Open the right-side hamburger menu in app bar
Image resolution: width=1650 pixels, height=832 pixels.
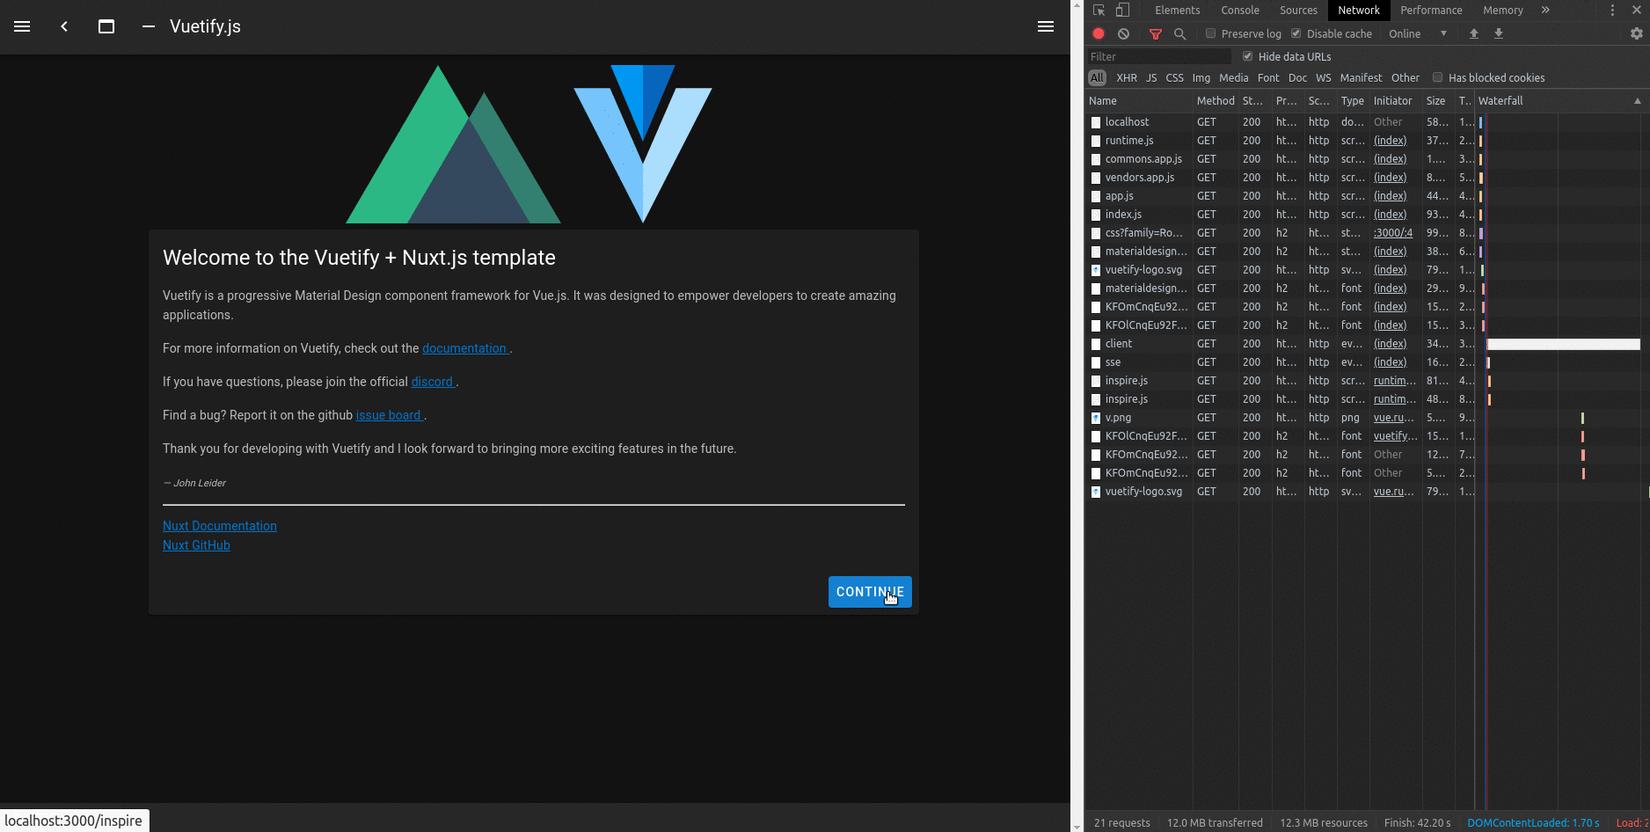[x=1046, y=27]
